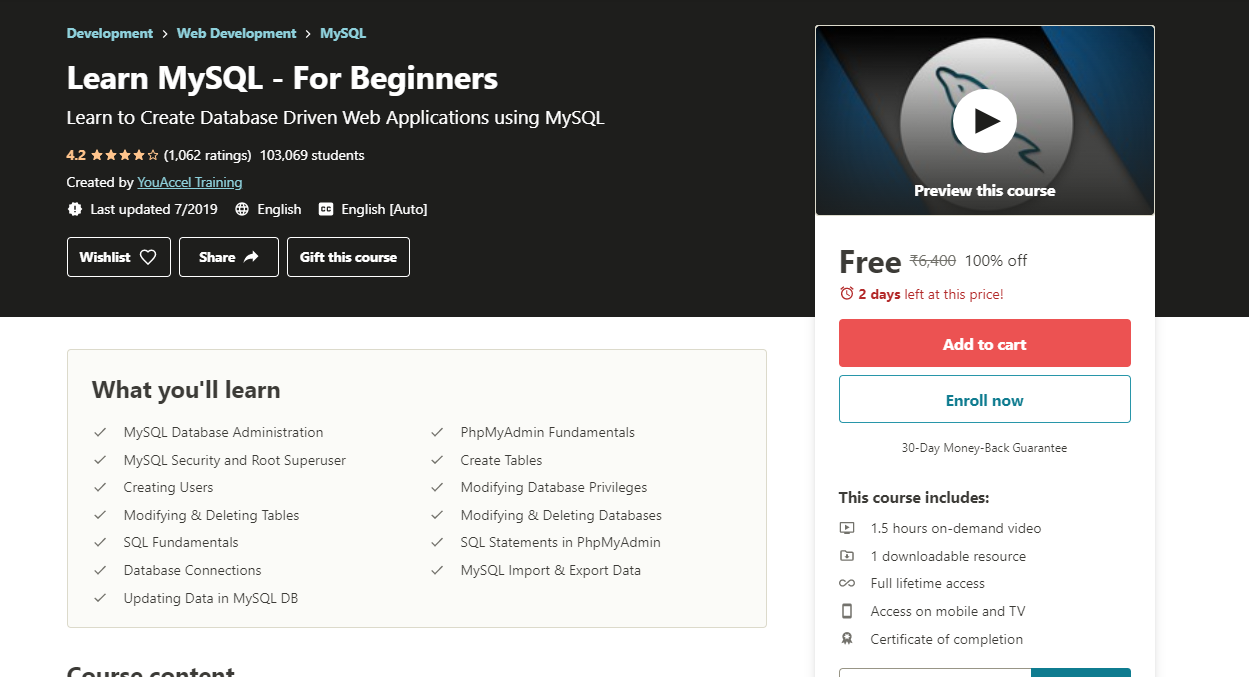1249x688 pixels.
Task: Click the downloadable resource folder icon
Action: pyautogui.click(x=847, y=556)
